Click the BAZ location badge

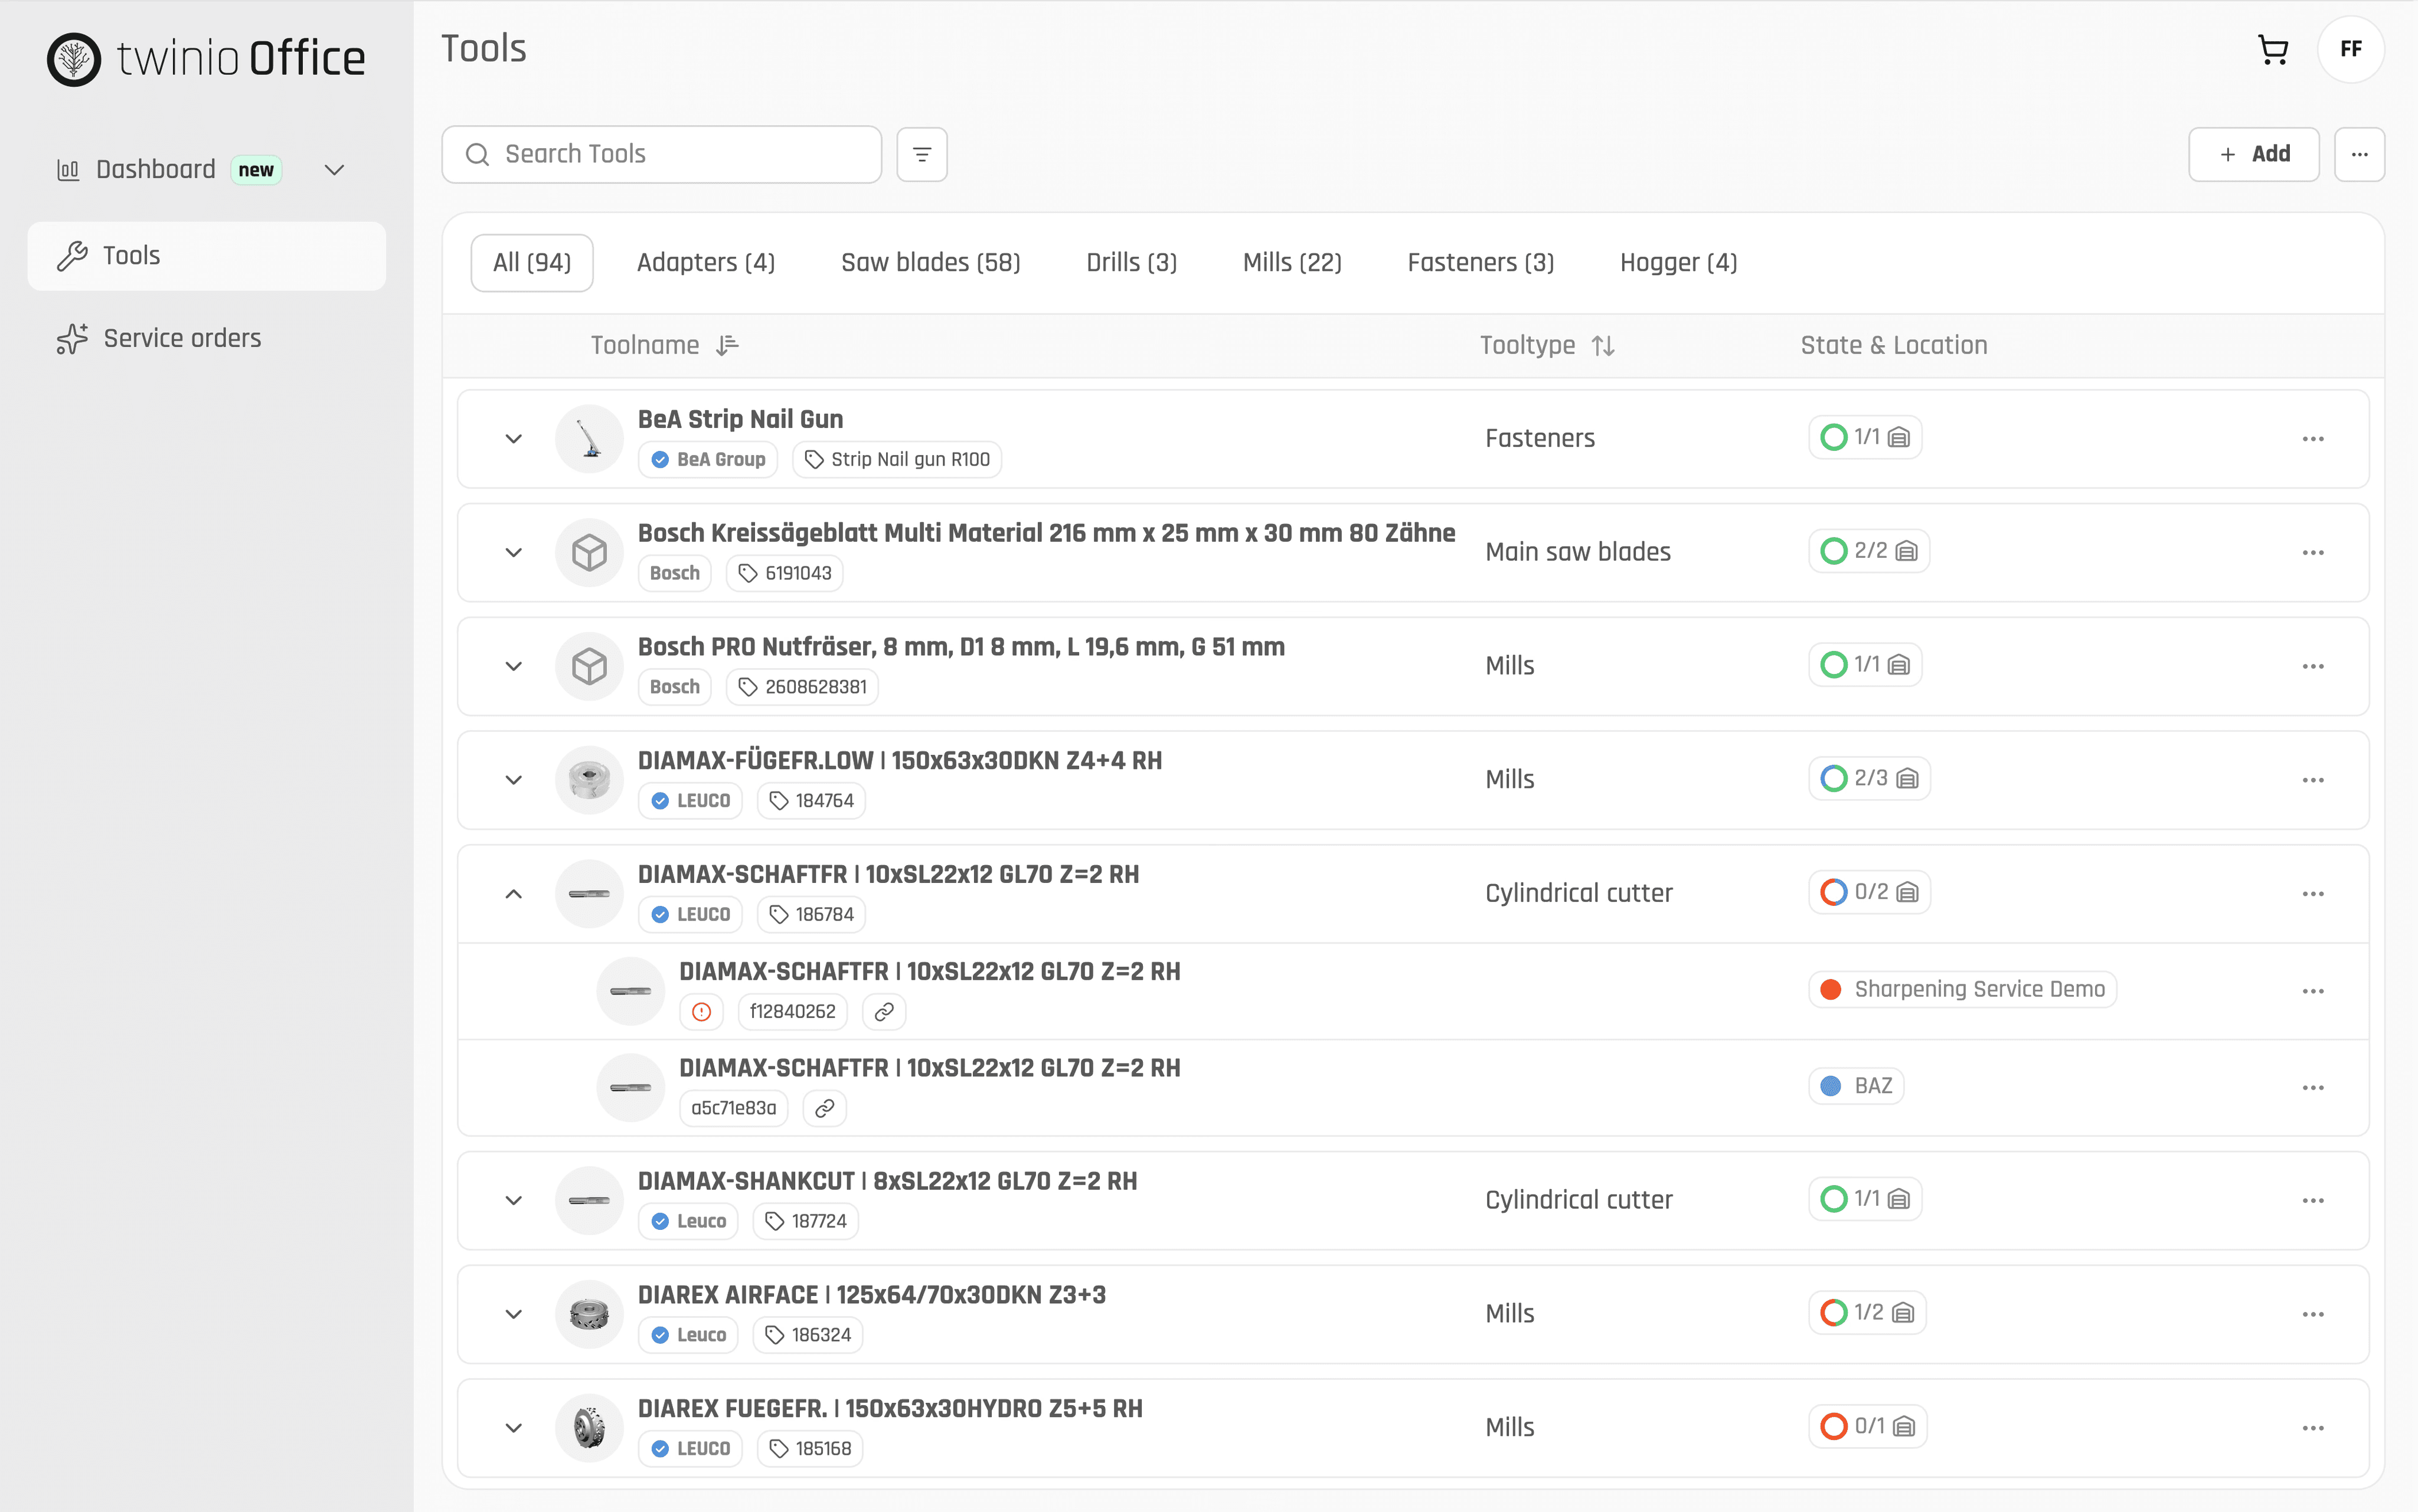pos(1855,1086)
